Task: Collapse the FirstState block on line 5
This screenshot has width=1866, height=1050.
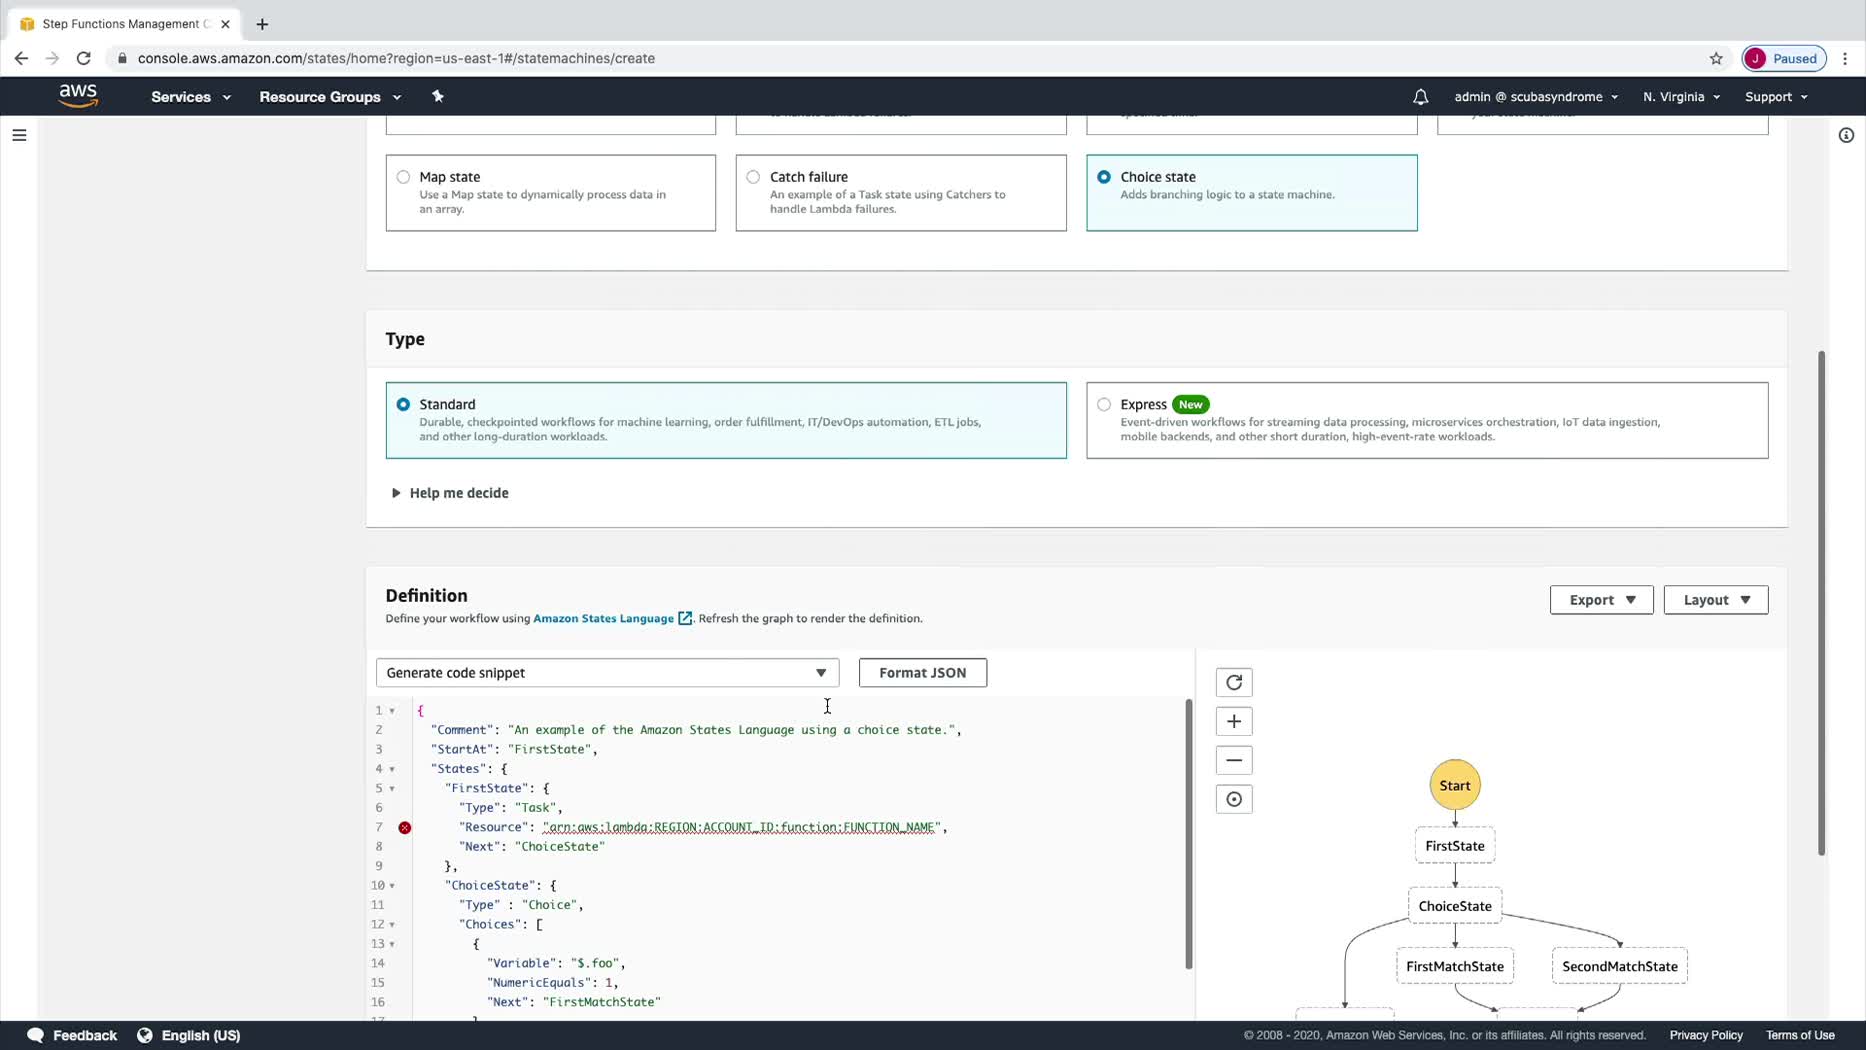Action: point(392,788)
